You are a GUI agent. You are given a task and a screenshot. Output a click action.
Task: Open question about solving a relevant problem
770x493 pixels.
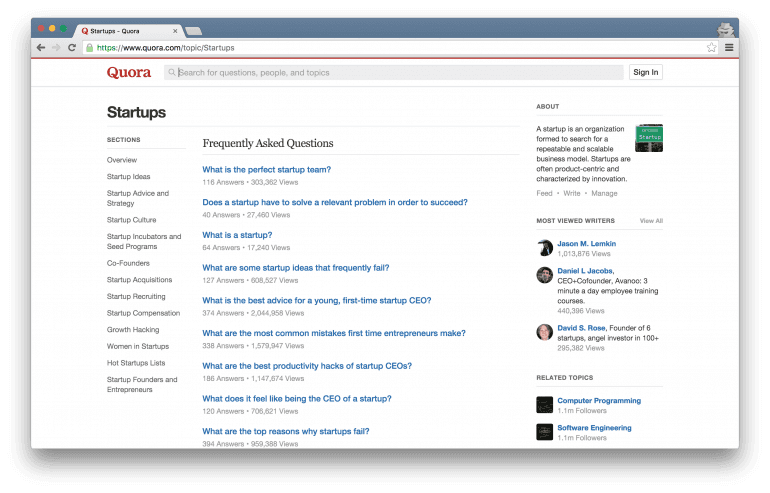[335, 202]
